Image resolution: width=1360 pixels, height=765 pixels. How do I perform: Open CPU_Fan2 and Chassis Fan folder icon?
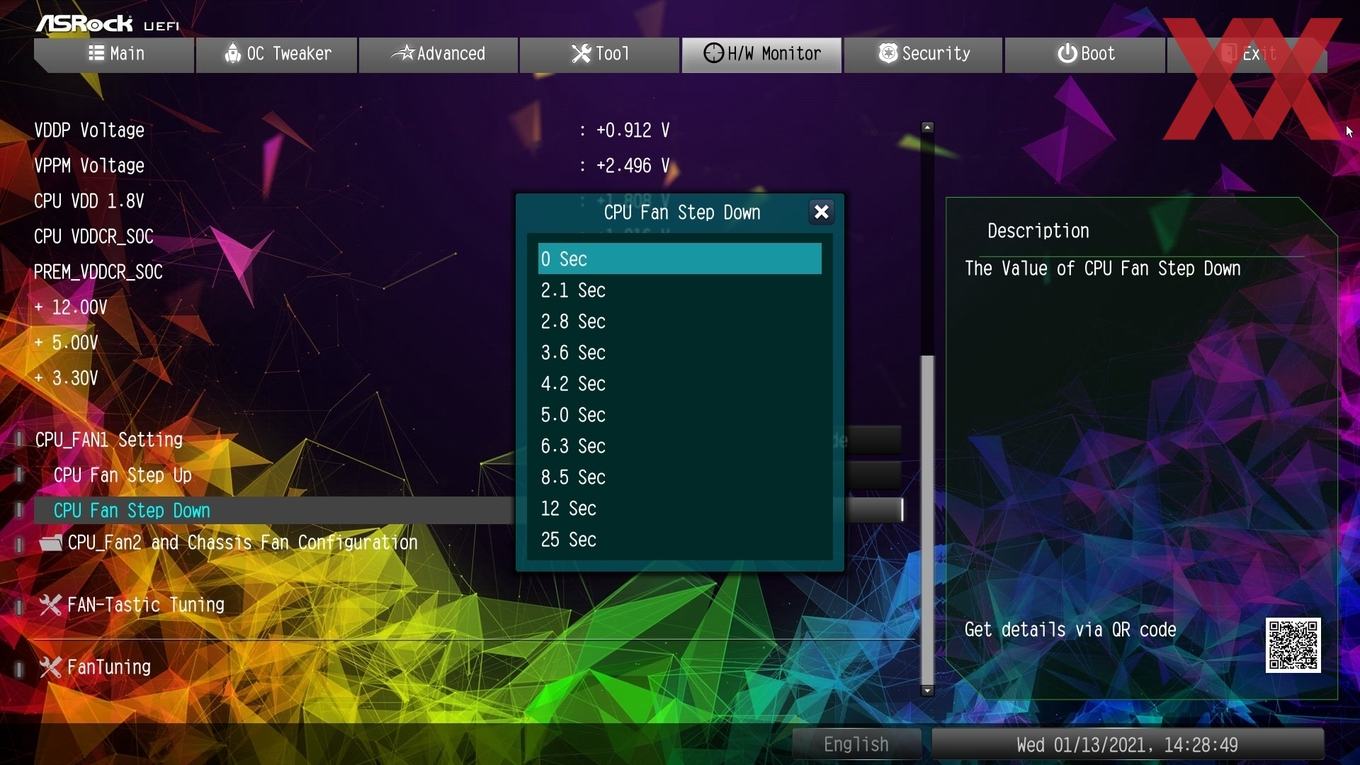point(50,543)
